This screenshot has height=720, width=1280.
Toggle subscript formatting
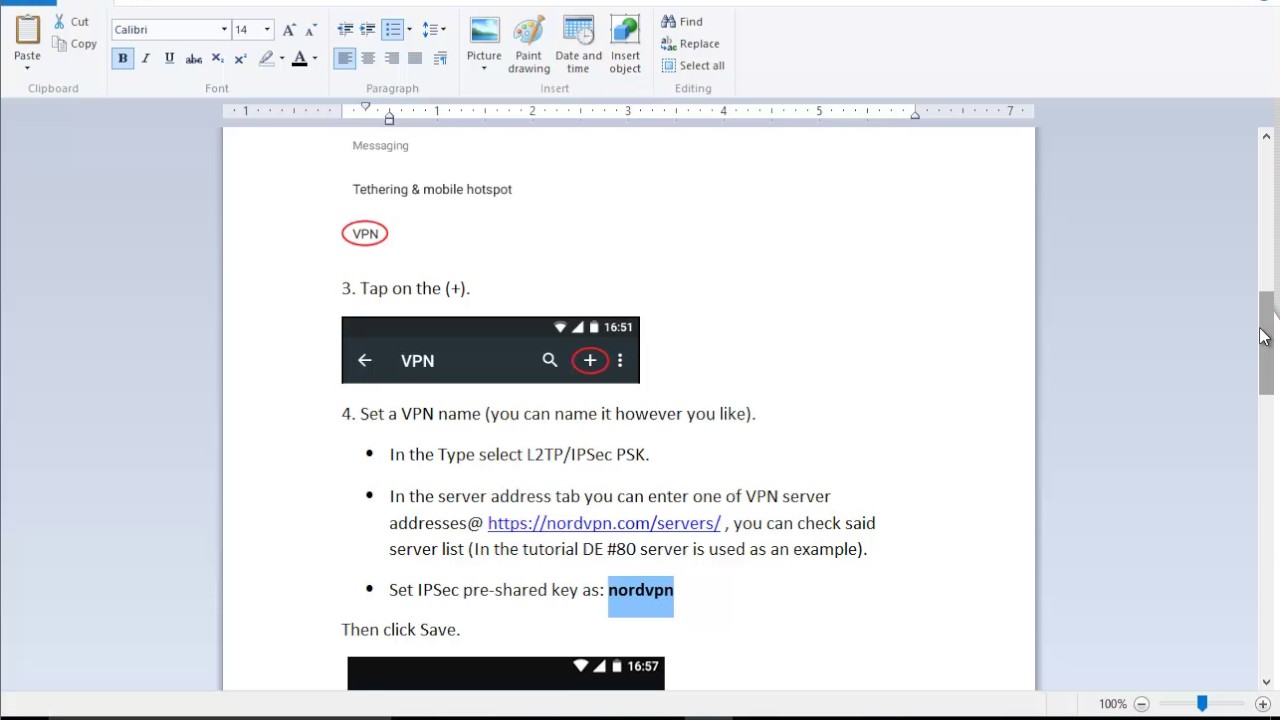[x=217, y=59]
